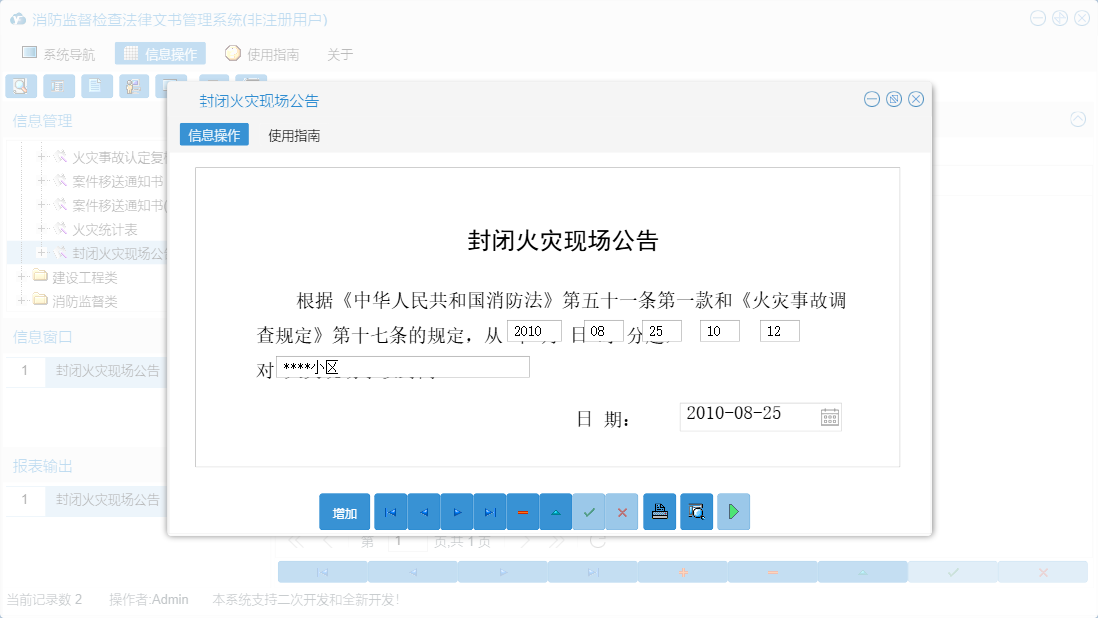Image resolution: width=1098 pixels, height=618 pixels.
Task: Click the green run arrow icon
Action: click(x=733, y=511)
